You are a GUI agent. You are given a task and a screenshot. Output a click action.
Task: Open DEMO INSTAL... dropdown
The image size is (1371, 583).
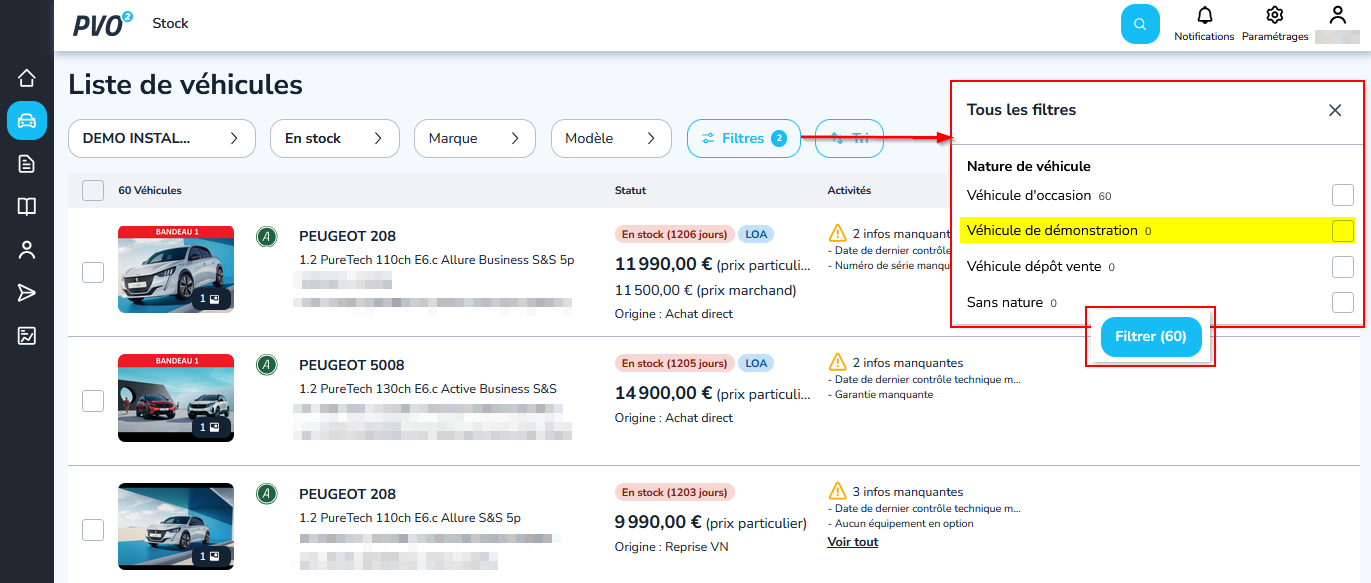coord(162,138)
